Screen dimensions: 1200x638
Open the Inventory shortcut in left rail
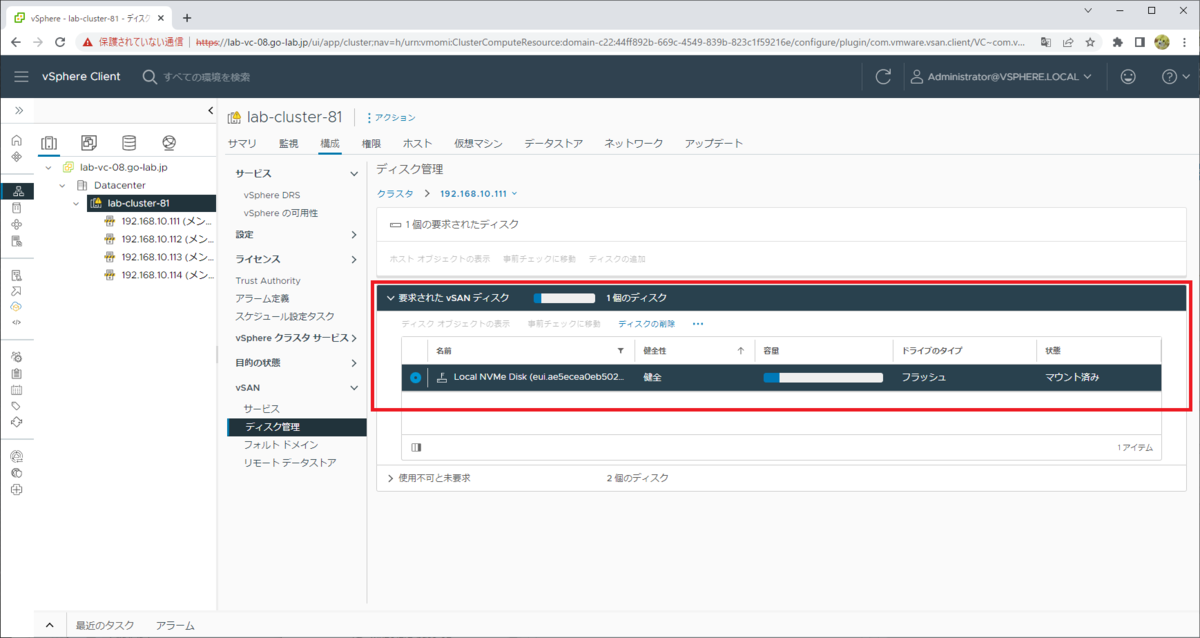tap(16, 191)
